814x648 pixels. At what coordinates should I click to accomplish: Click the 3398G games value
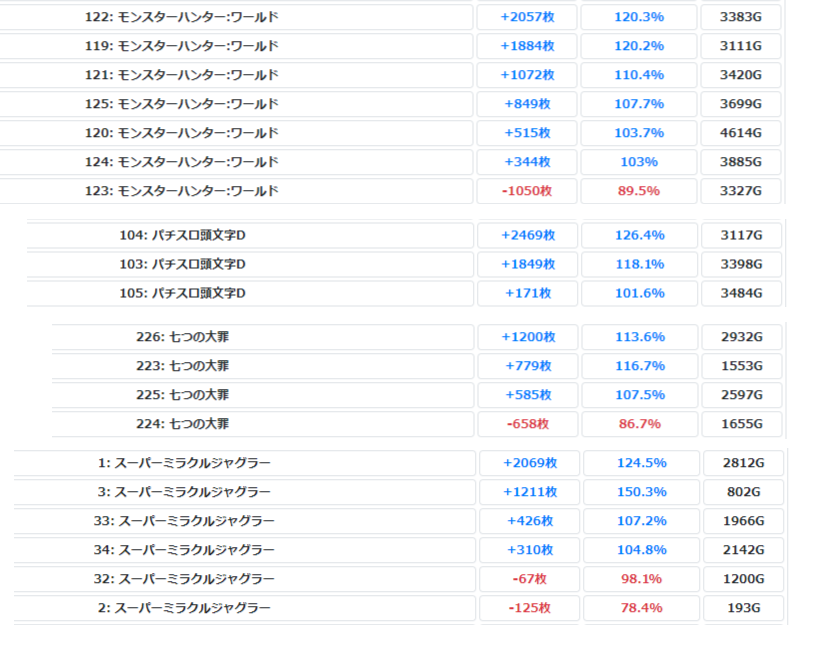point(742,265)
